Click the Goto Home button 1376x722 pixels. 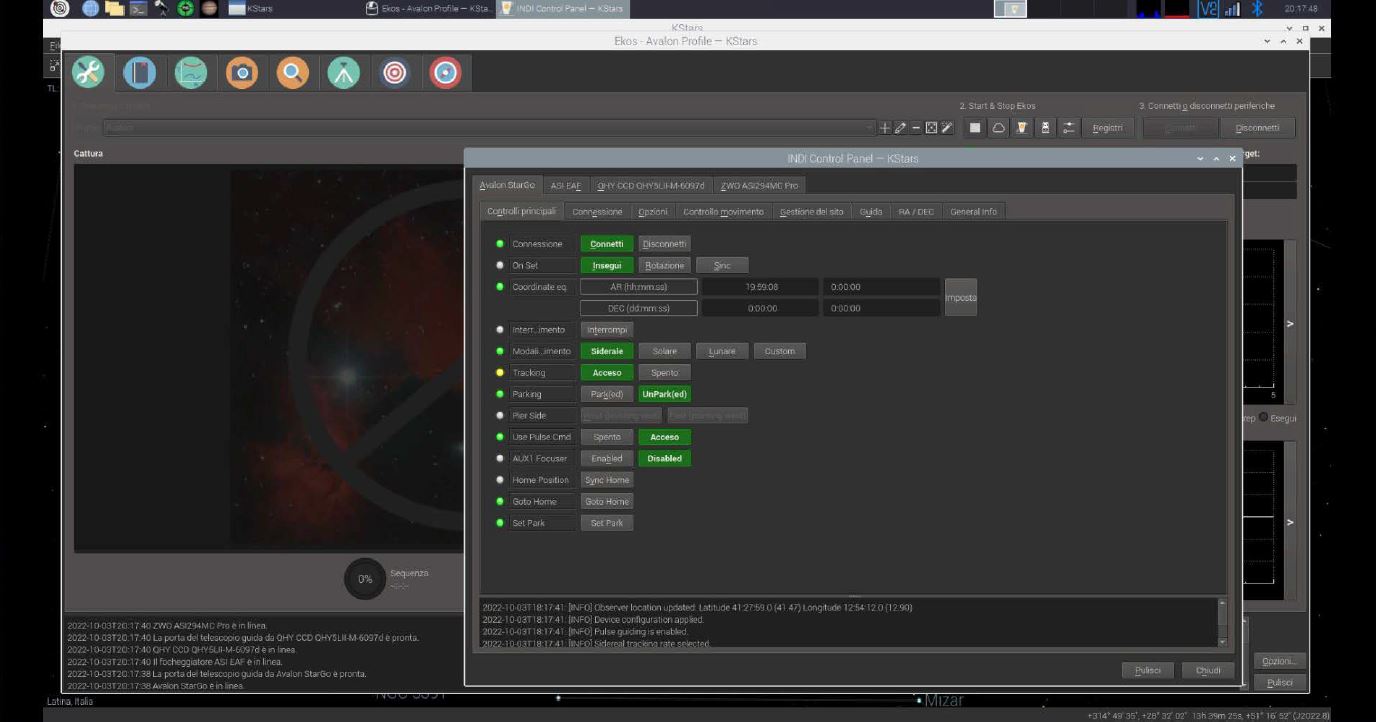pyautogui.click(x=607, y=501)
